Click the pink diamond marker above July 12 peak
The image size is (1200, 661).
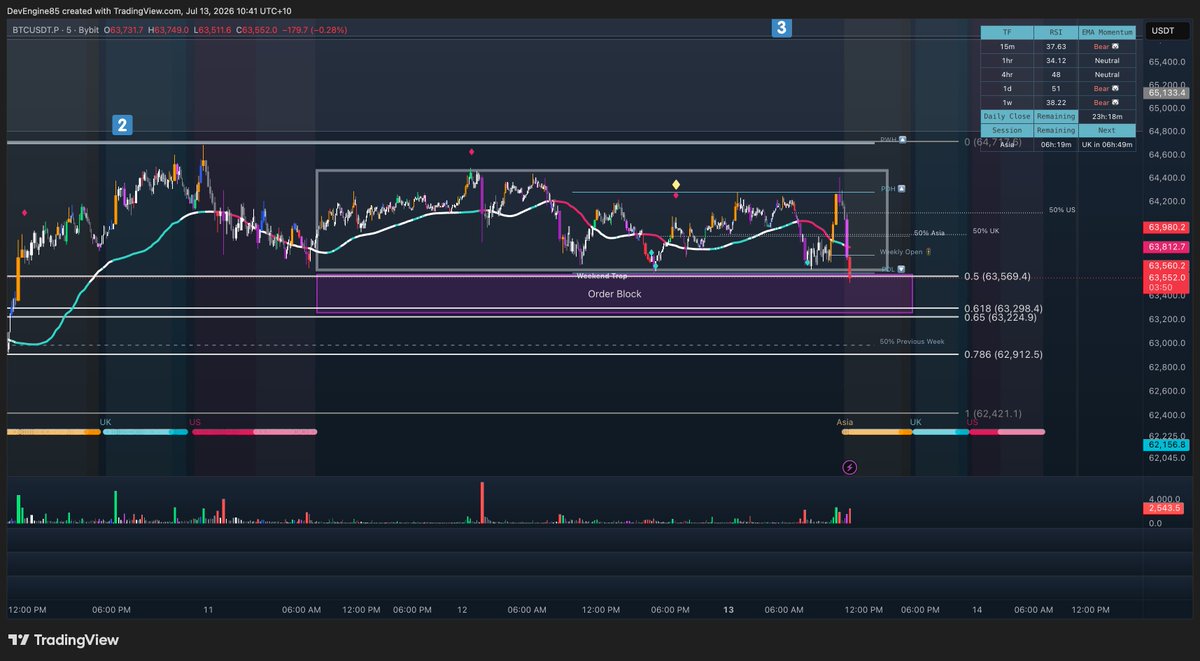pos(472,152)
